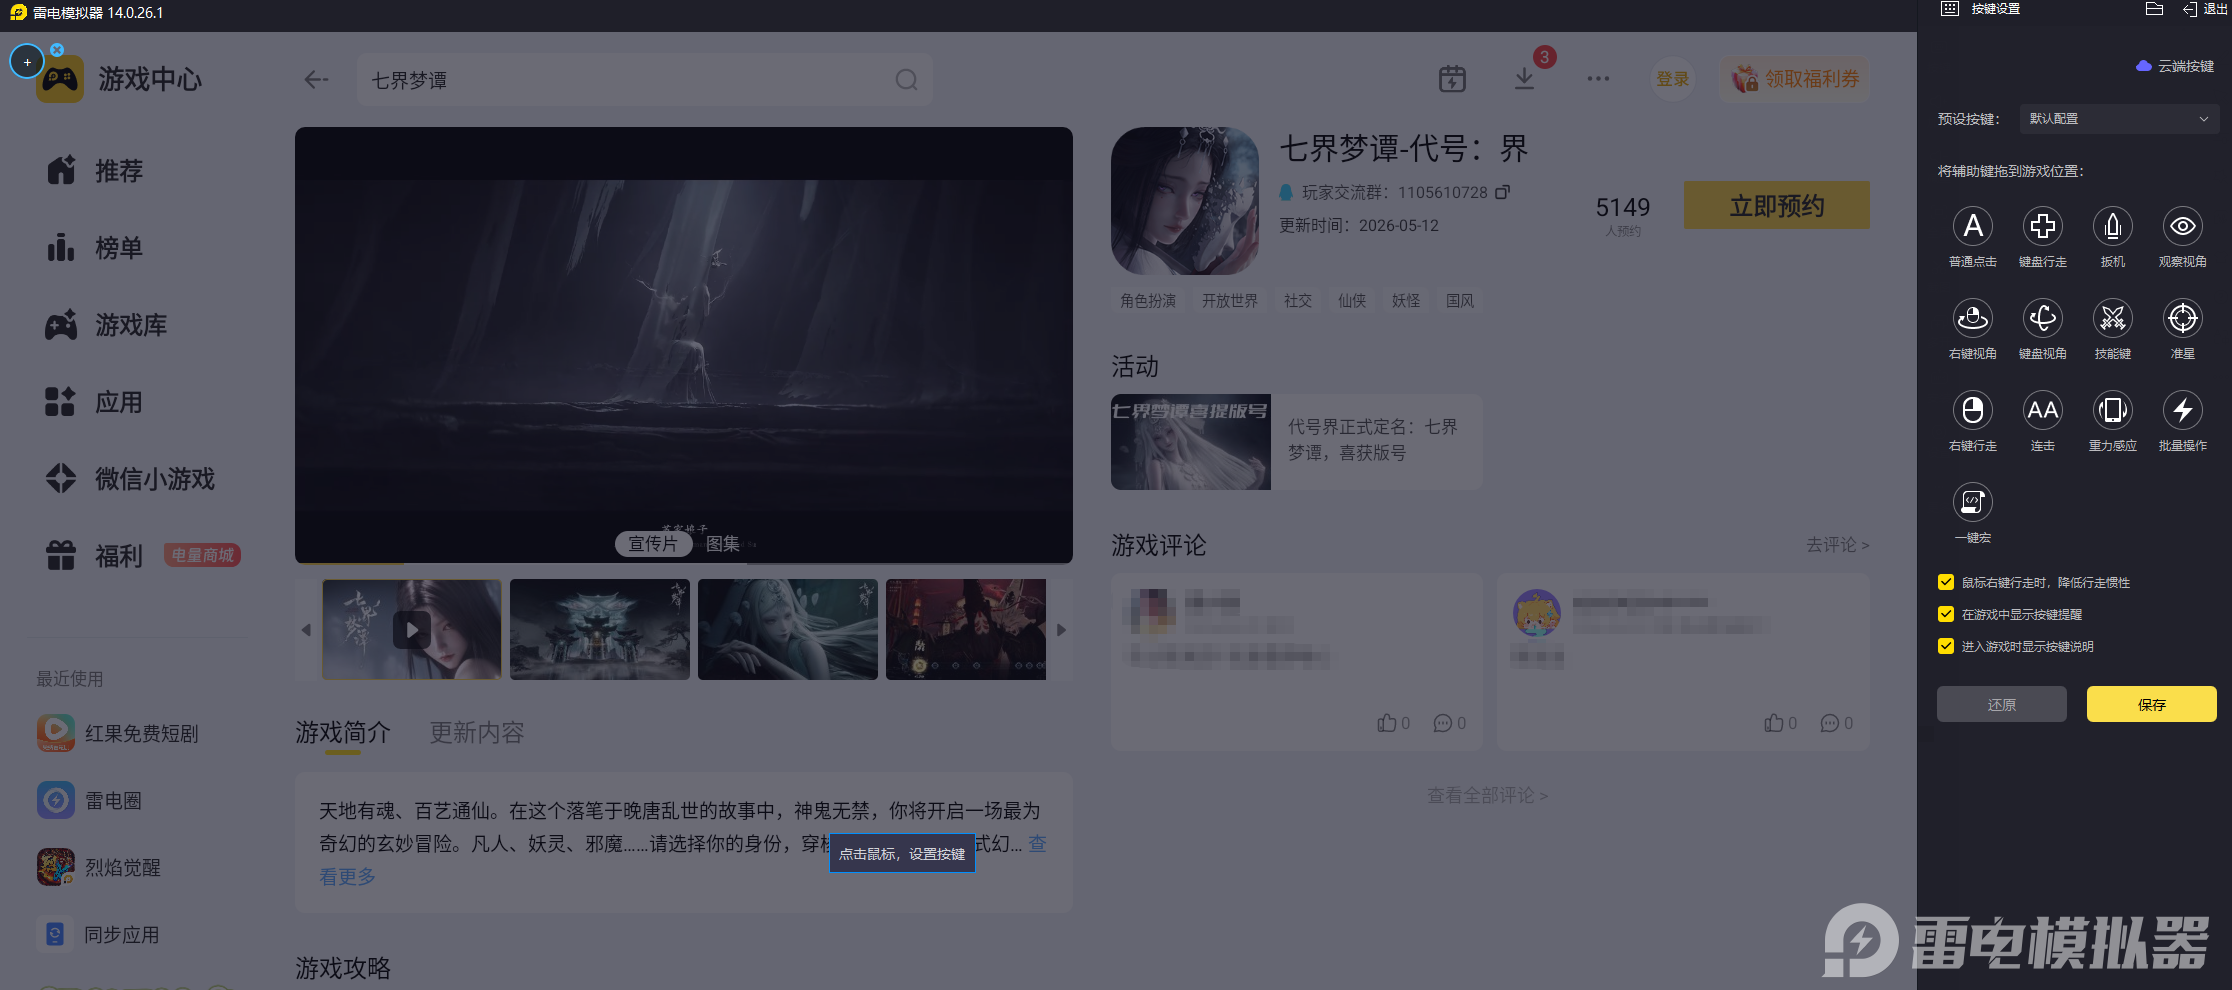Switch to the 更新内容 tab

point(477,733)
